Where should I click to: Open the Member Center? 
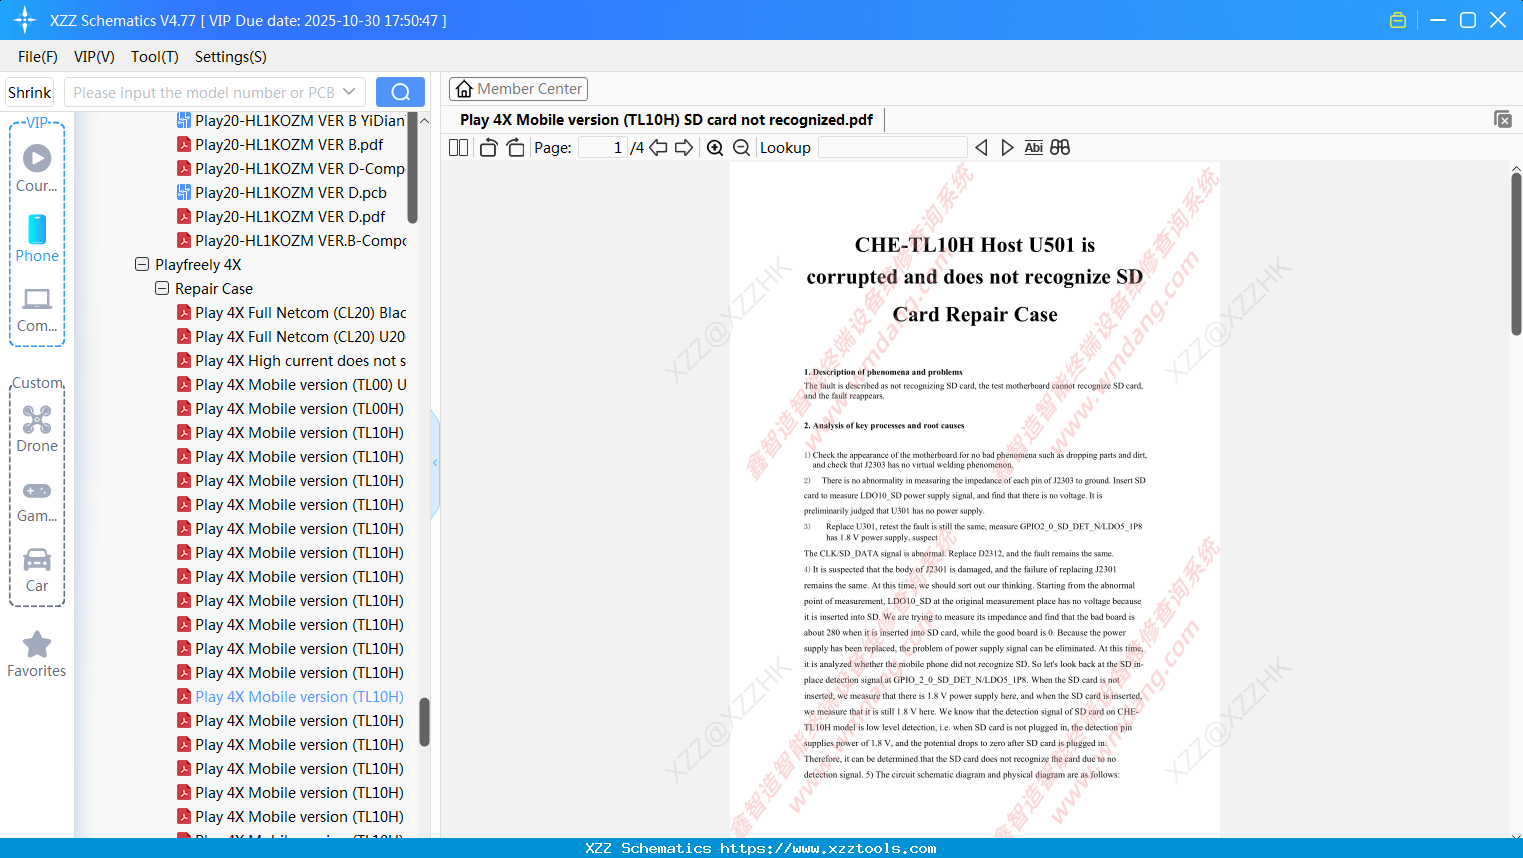click(x=518, y=89)
